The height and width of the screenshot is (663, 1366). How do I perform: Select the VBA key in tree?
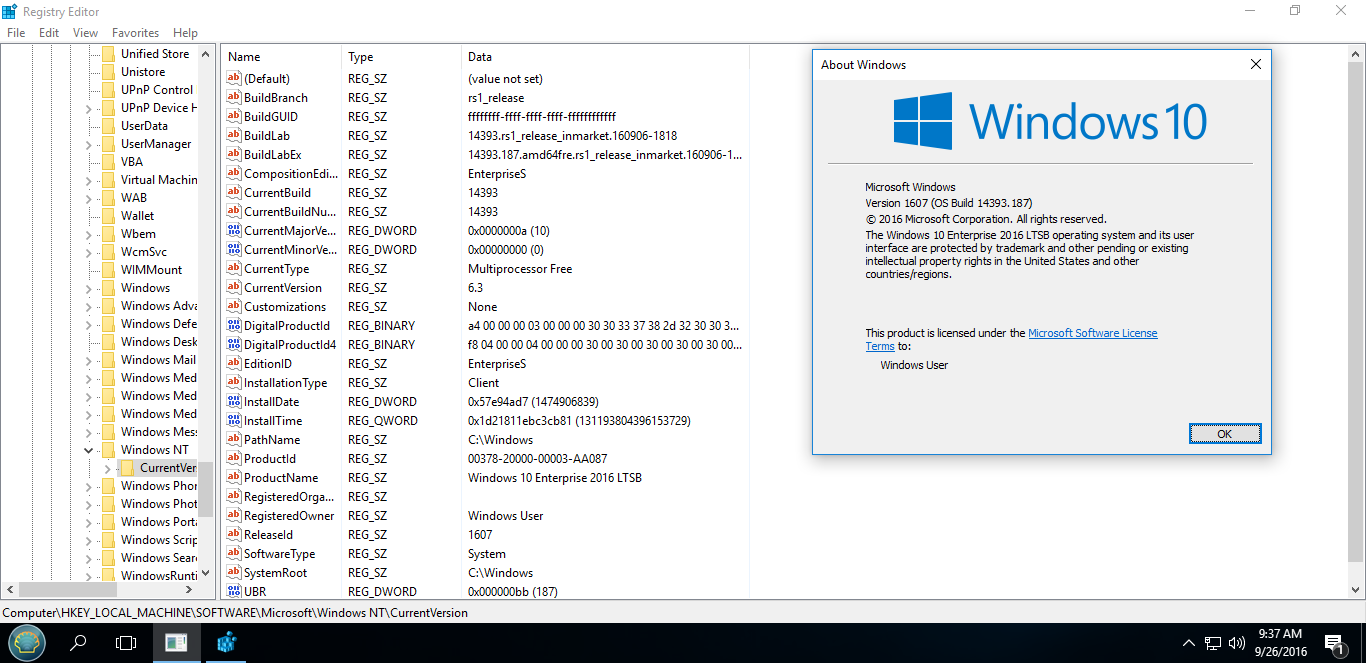click(x=132, y=162)
